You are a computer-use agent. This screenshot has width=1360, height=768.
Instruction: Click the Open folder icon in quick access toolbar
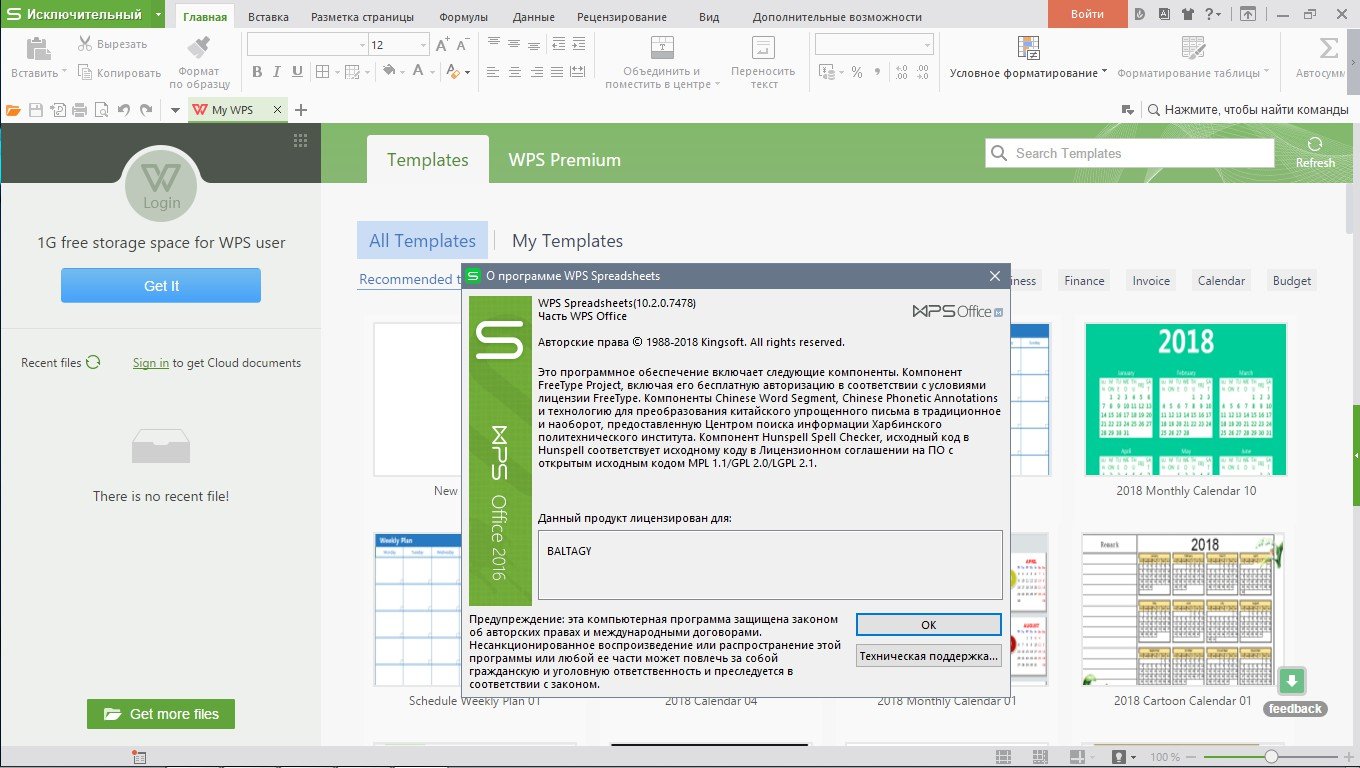click(x=13, y=110)
